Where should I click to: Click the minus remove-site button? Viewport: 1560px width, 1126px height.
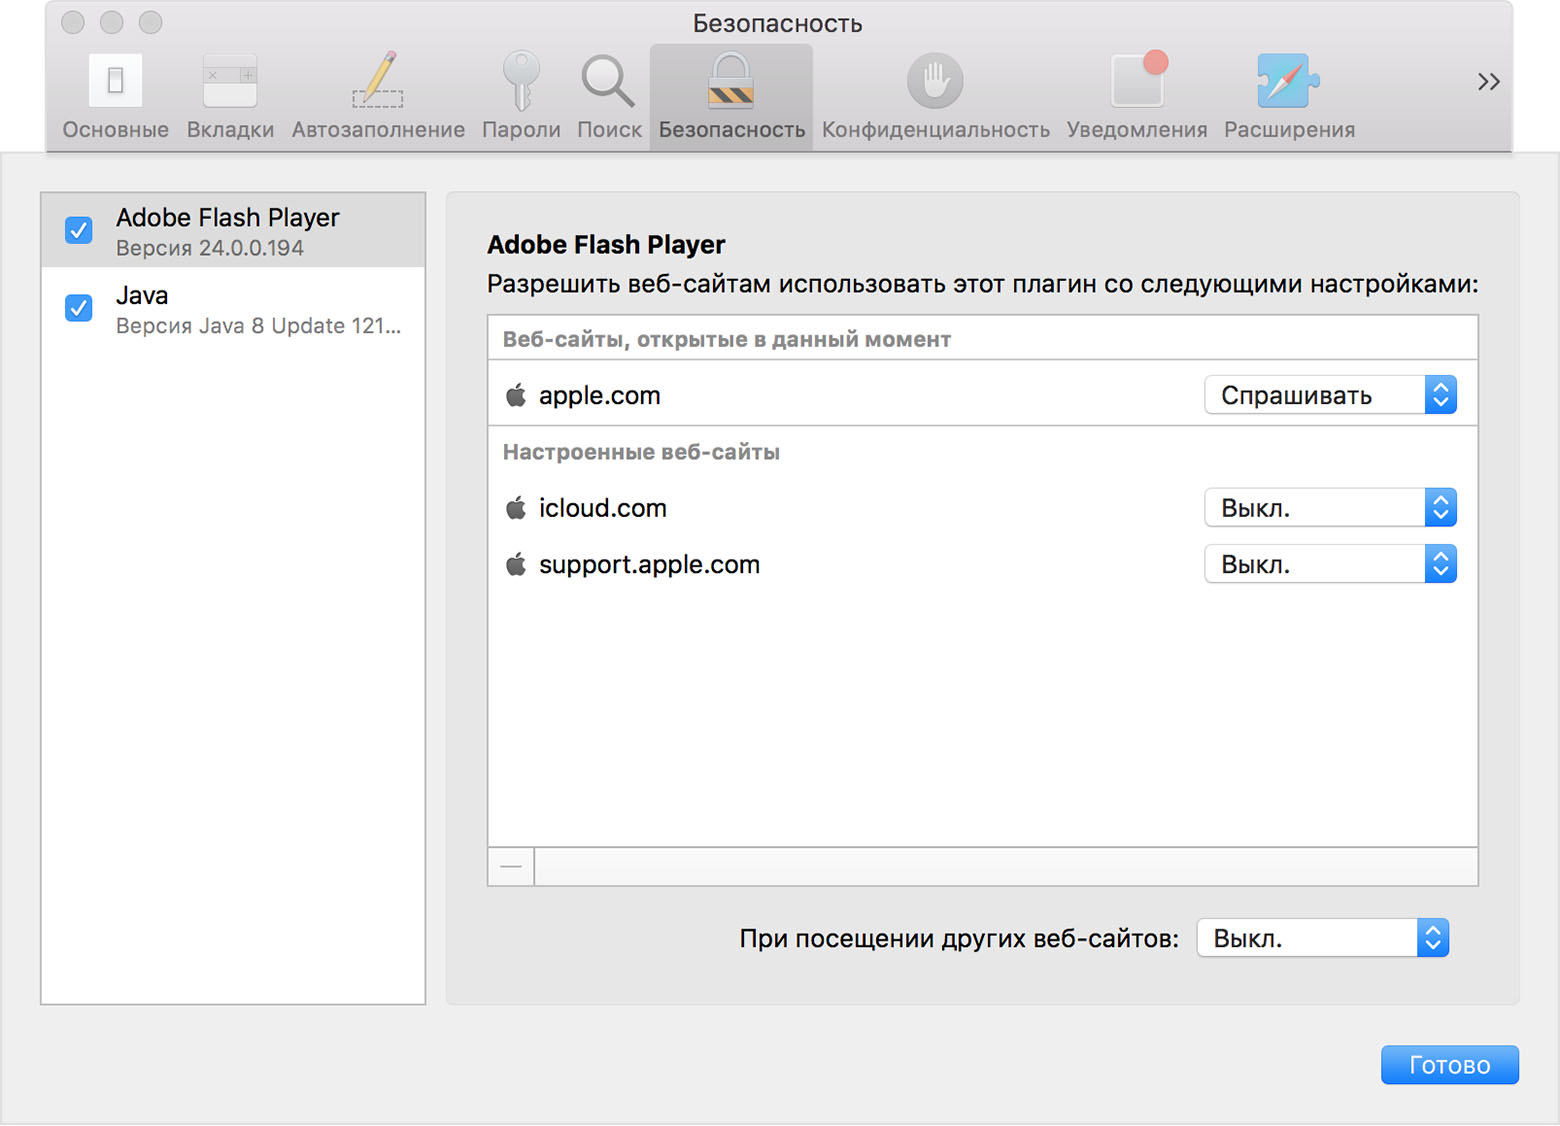511,866
